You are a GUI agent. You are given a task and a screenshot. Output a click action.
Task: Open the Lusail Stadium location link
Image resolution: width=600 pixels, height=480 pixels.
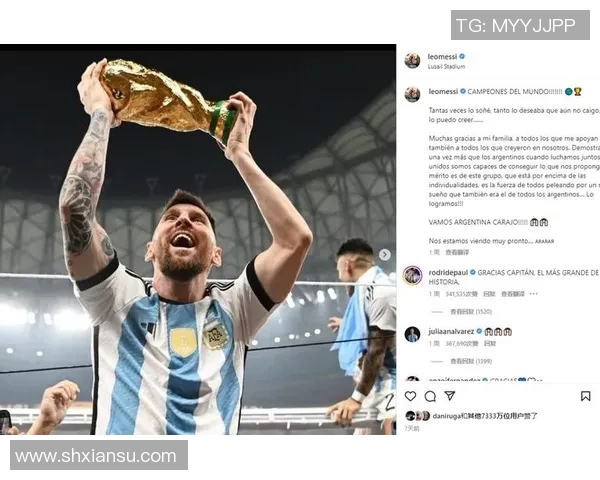(x=447, y=67)
